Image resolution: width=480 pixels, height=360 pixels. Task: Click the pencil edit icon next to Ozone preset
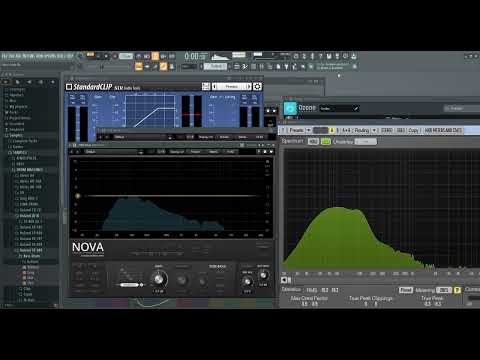coord(356,108)
